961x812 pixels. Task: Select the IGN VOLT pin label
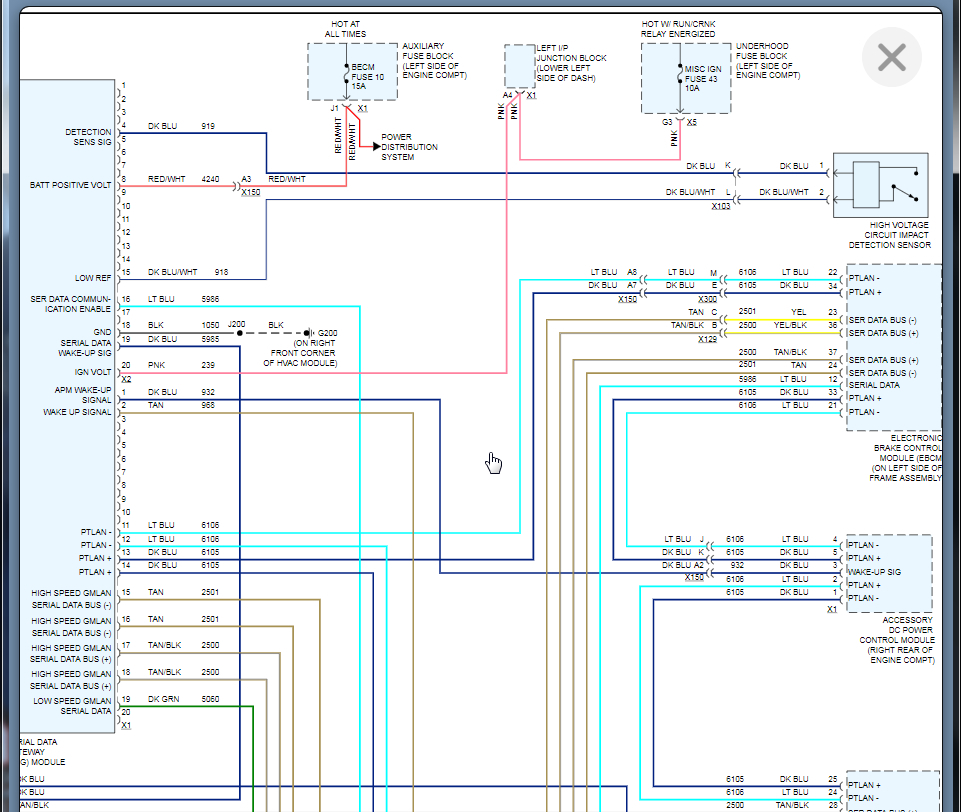[x=92, y=371]
